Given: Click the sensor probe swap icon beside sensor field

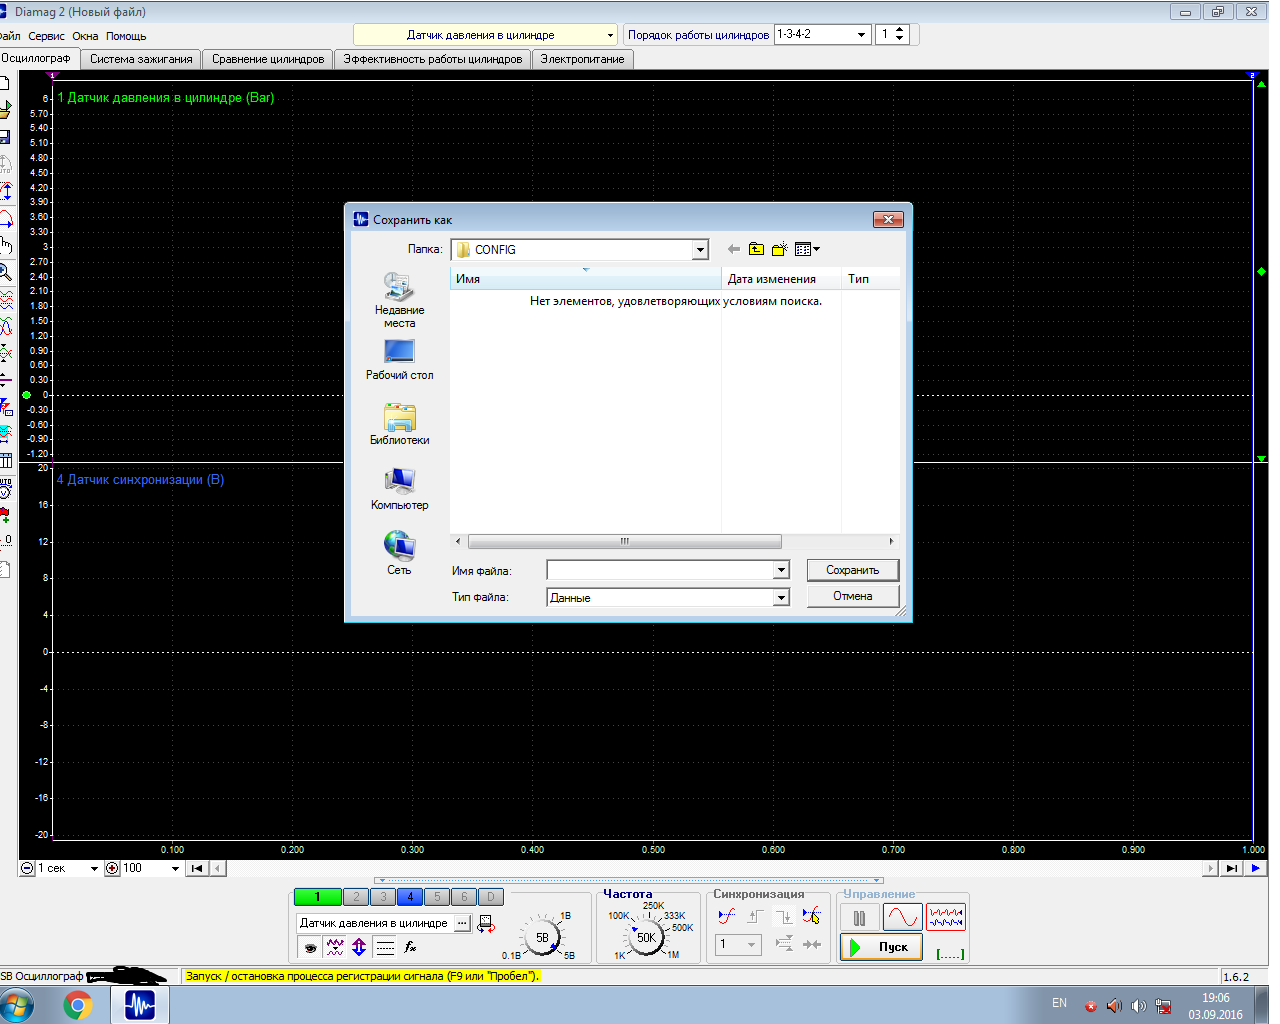Looking at the screenshot, I should [x=486, y=924].
